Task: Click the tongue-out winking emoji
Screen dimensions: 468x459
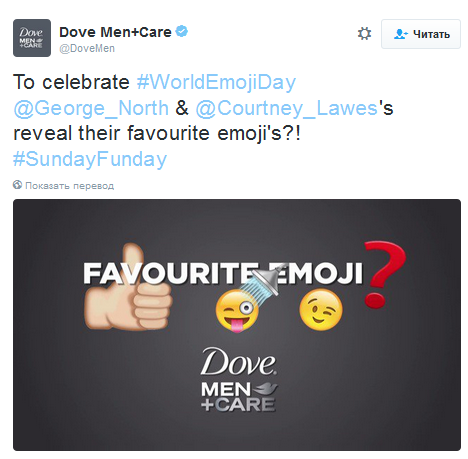Action: click(237, 311)
